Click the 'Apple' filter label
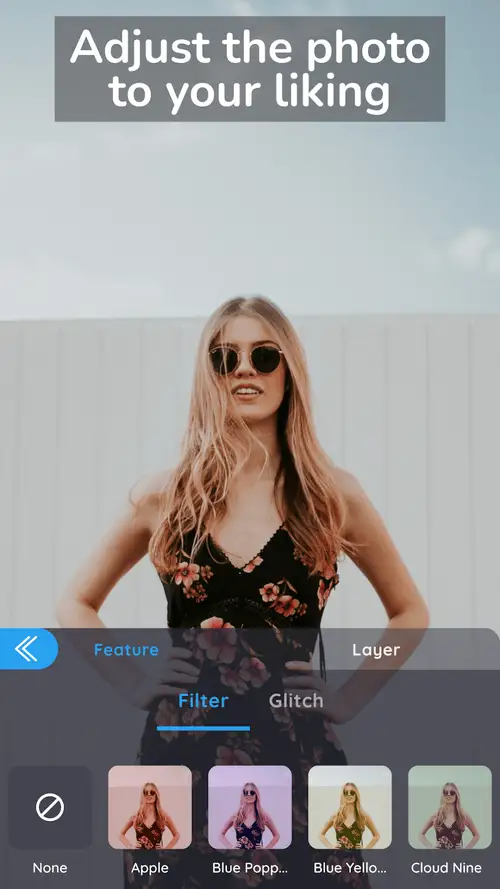Screen dimensions: 500x889 pos(150,868)
